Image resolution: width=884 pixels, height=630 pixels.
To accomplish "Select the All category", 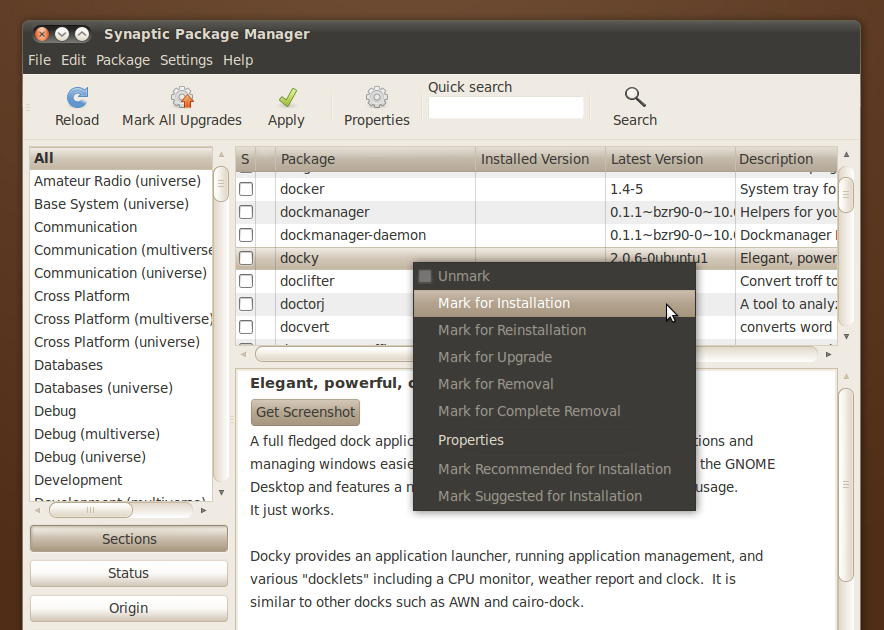I will 121,158.
